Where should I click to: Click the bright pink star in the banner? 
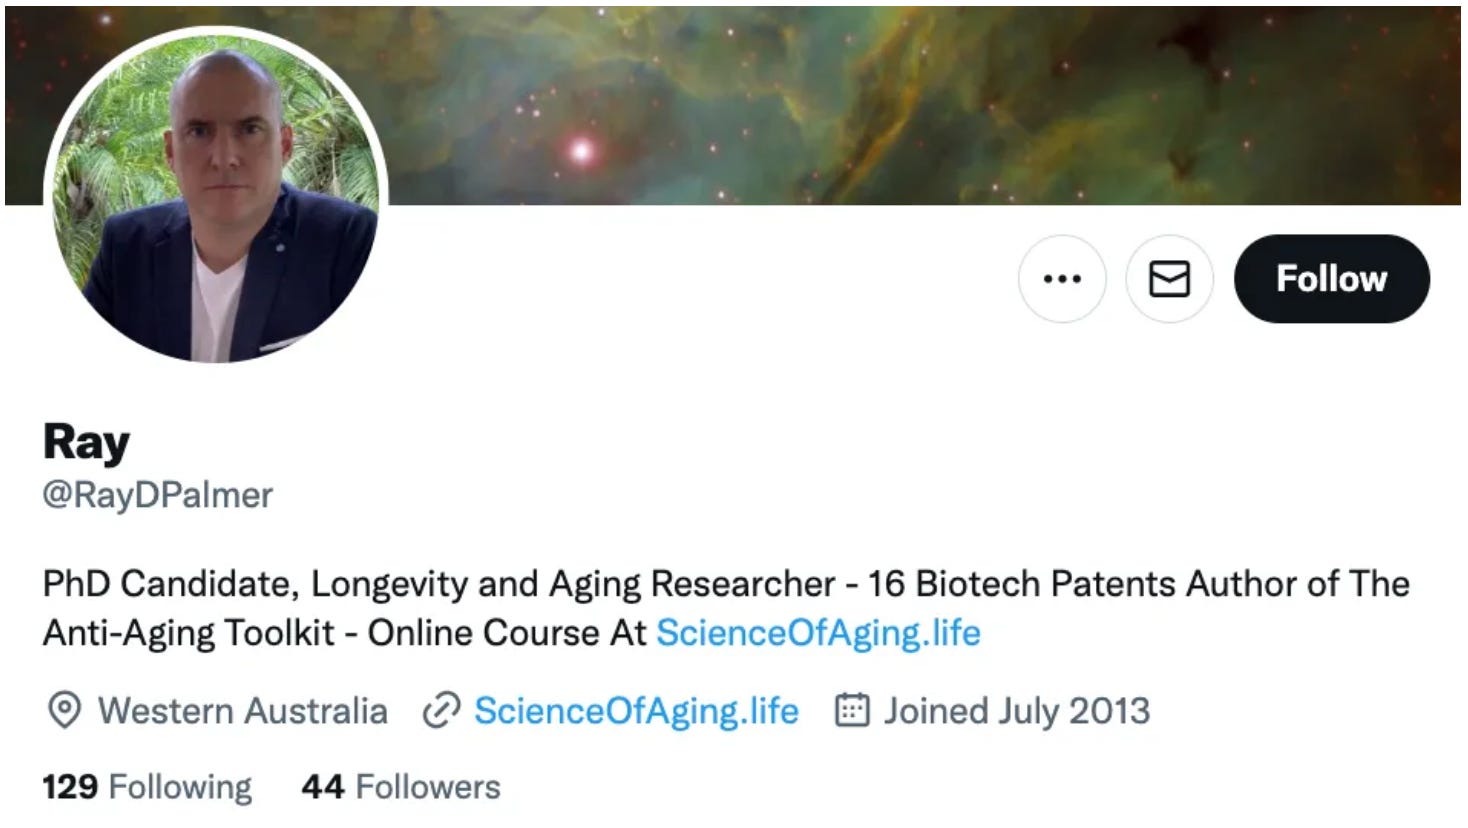pyautogui.click(x=581, y=152)
